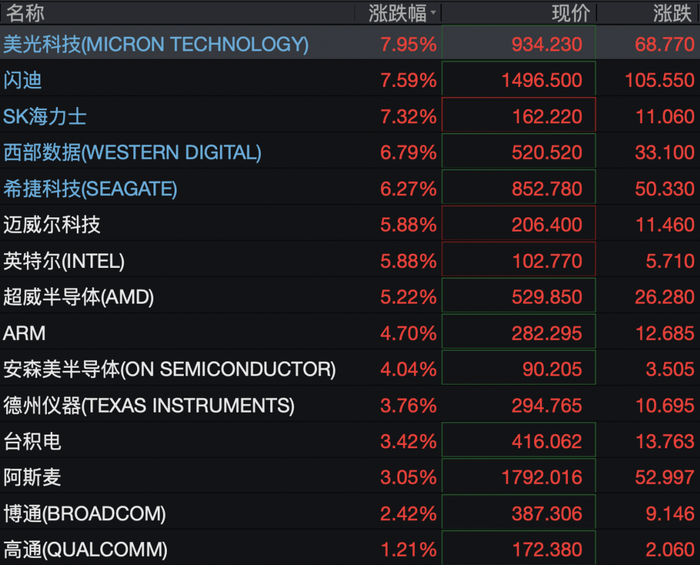The image size is (700, 565).
Task: Select the ARM stock row
Action: 350,333
